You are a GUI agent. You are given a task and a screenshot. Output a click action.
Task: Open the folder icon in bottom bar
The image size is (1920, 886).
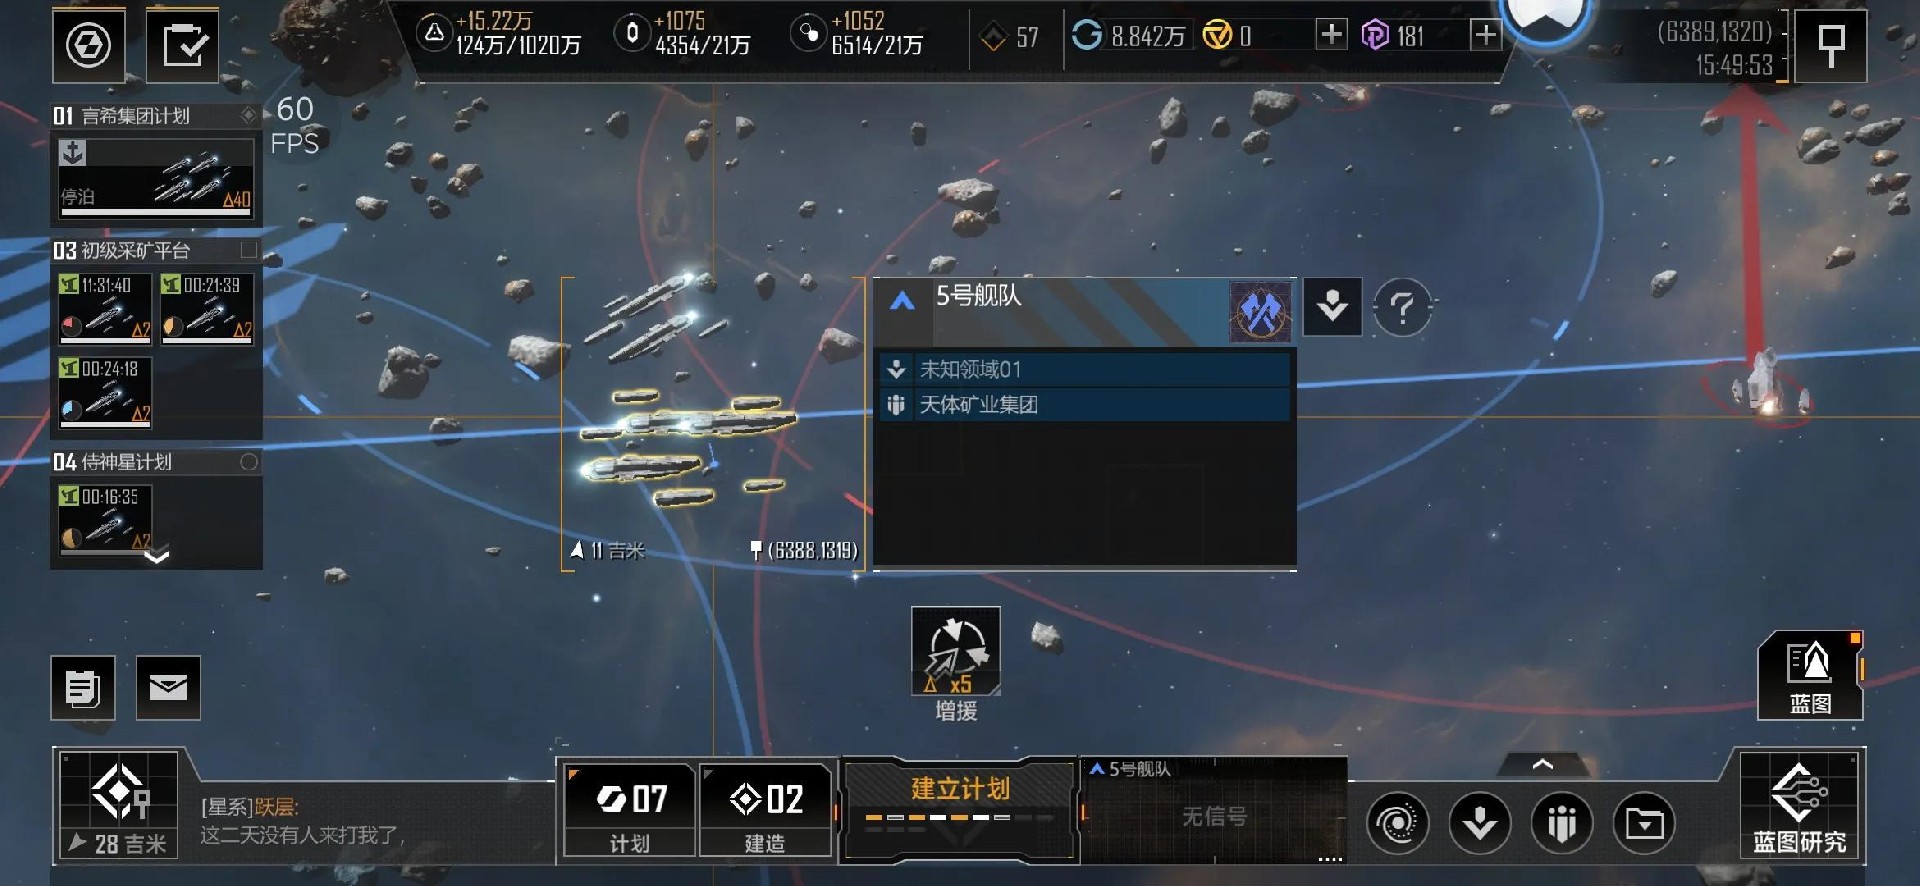(1644, 823)
